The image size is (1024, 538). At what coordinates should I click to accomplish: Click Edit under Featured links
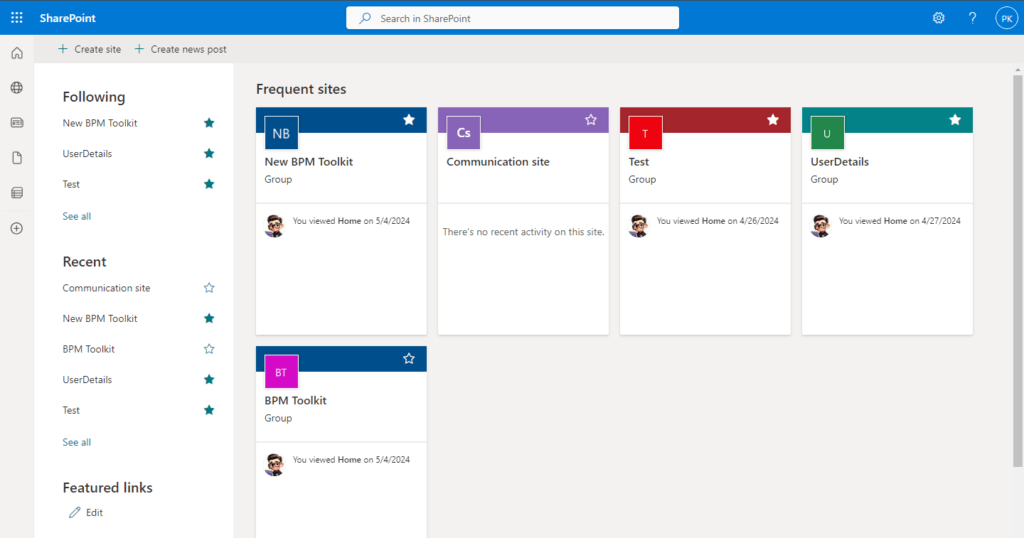(x=94, y=513)
